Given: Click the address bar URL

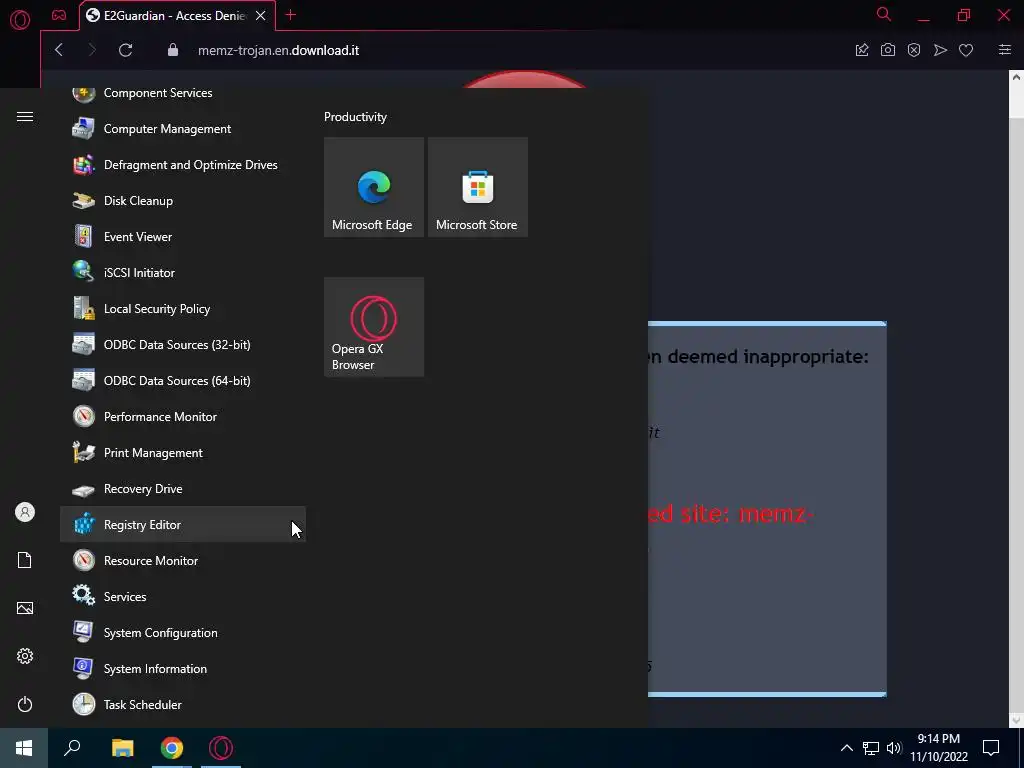Looking at the screenshot, I should coord(278,50).
